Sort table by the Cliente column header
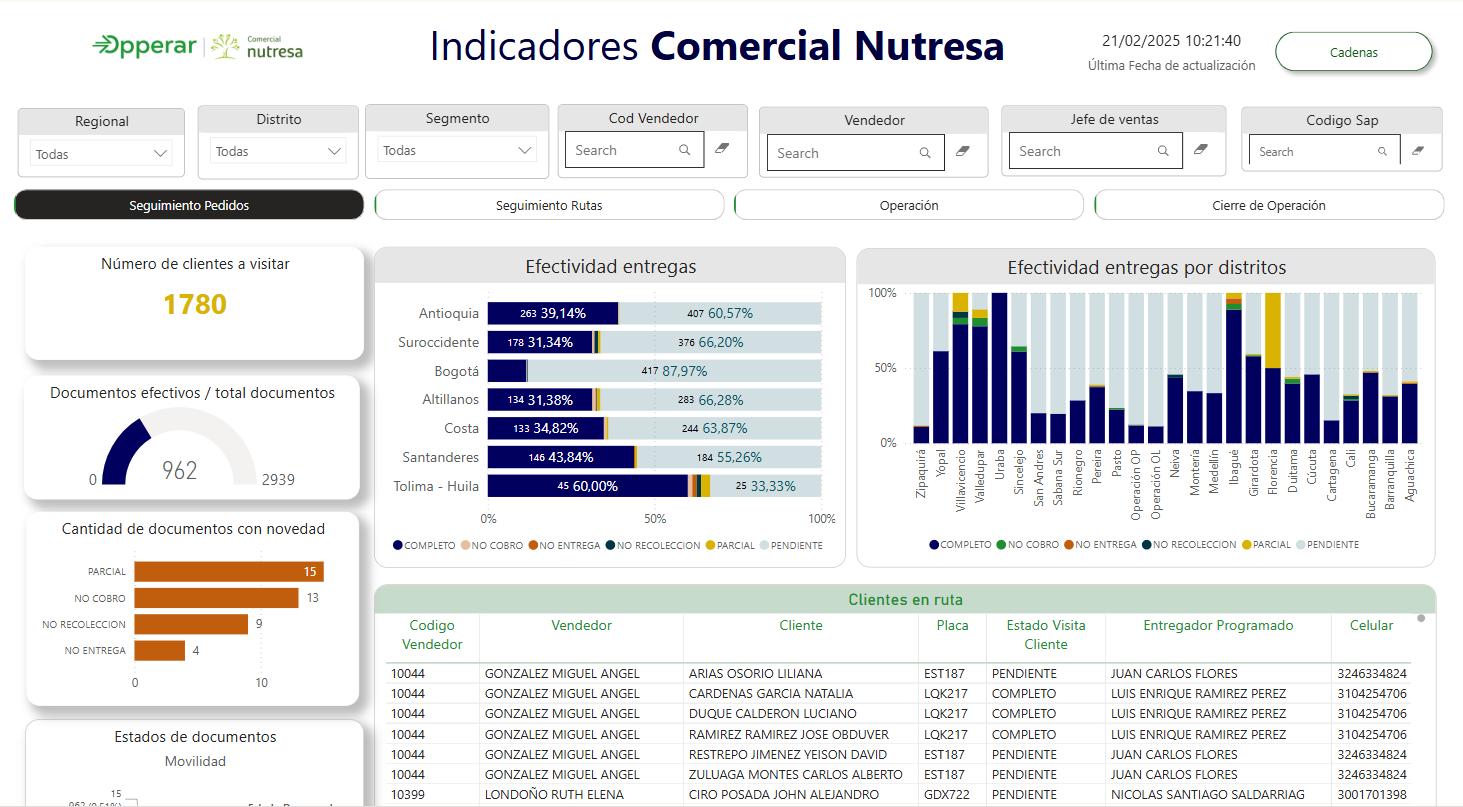The height and width of the screenshot is (807, 1463). 801,626
